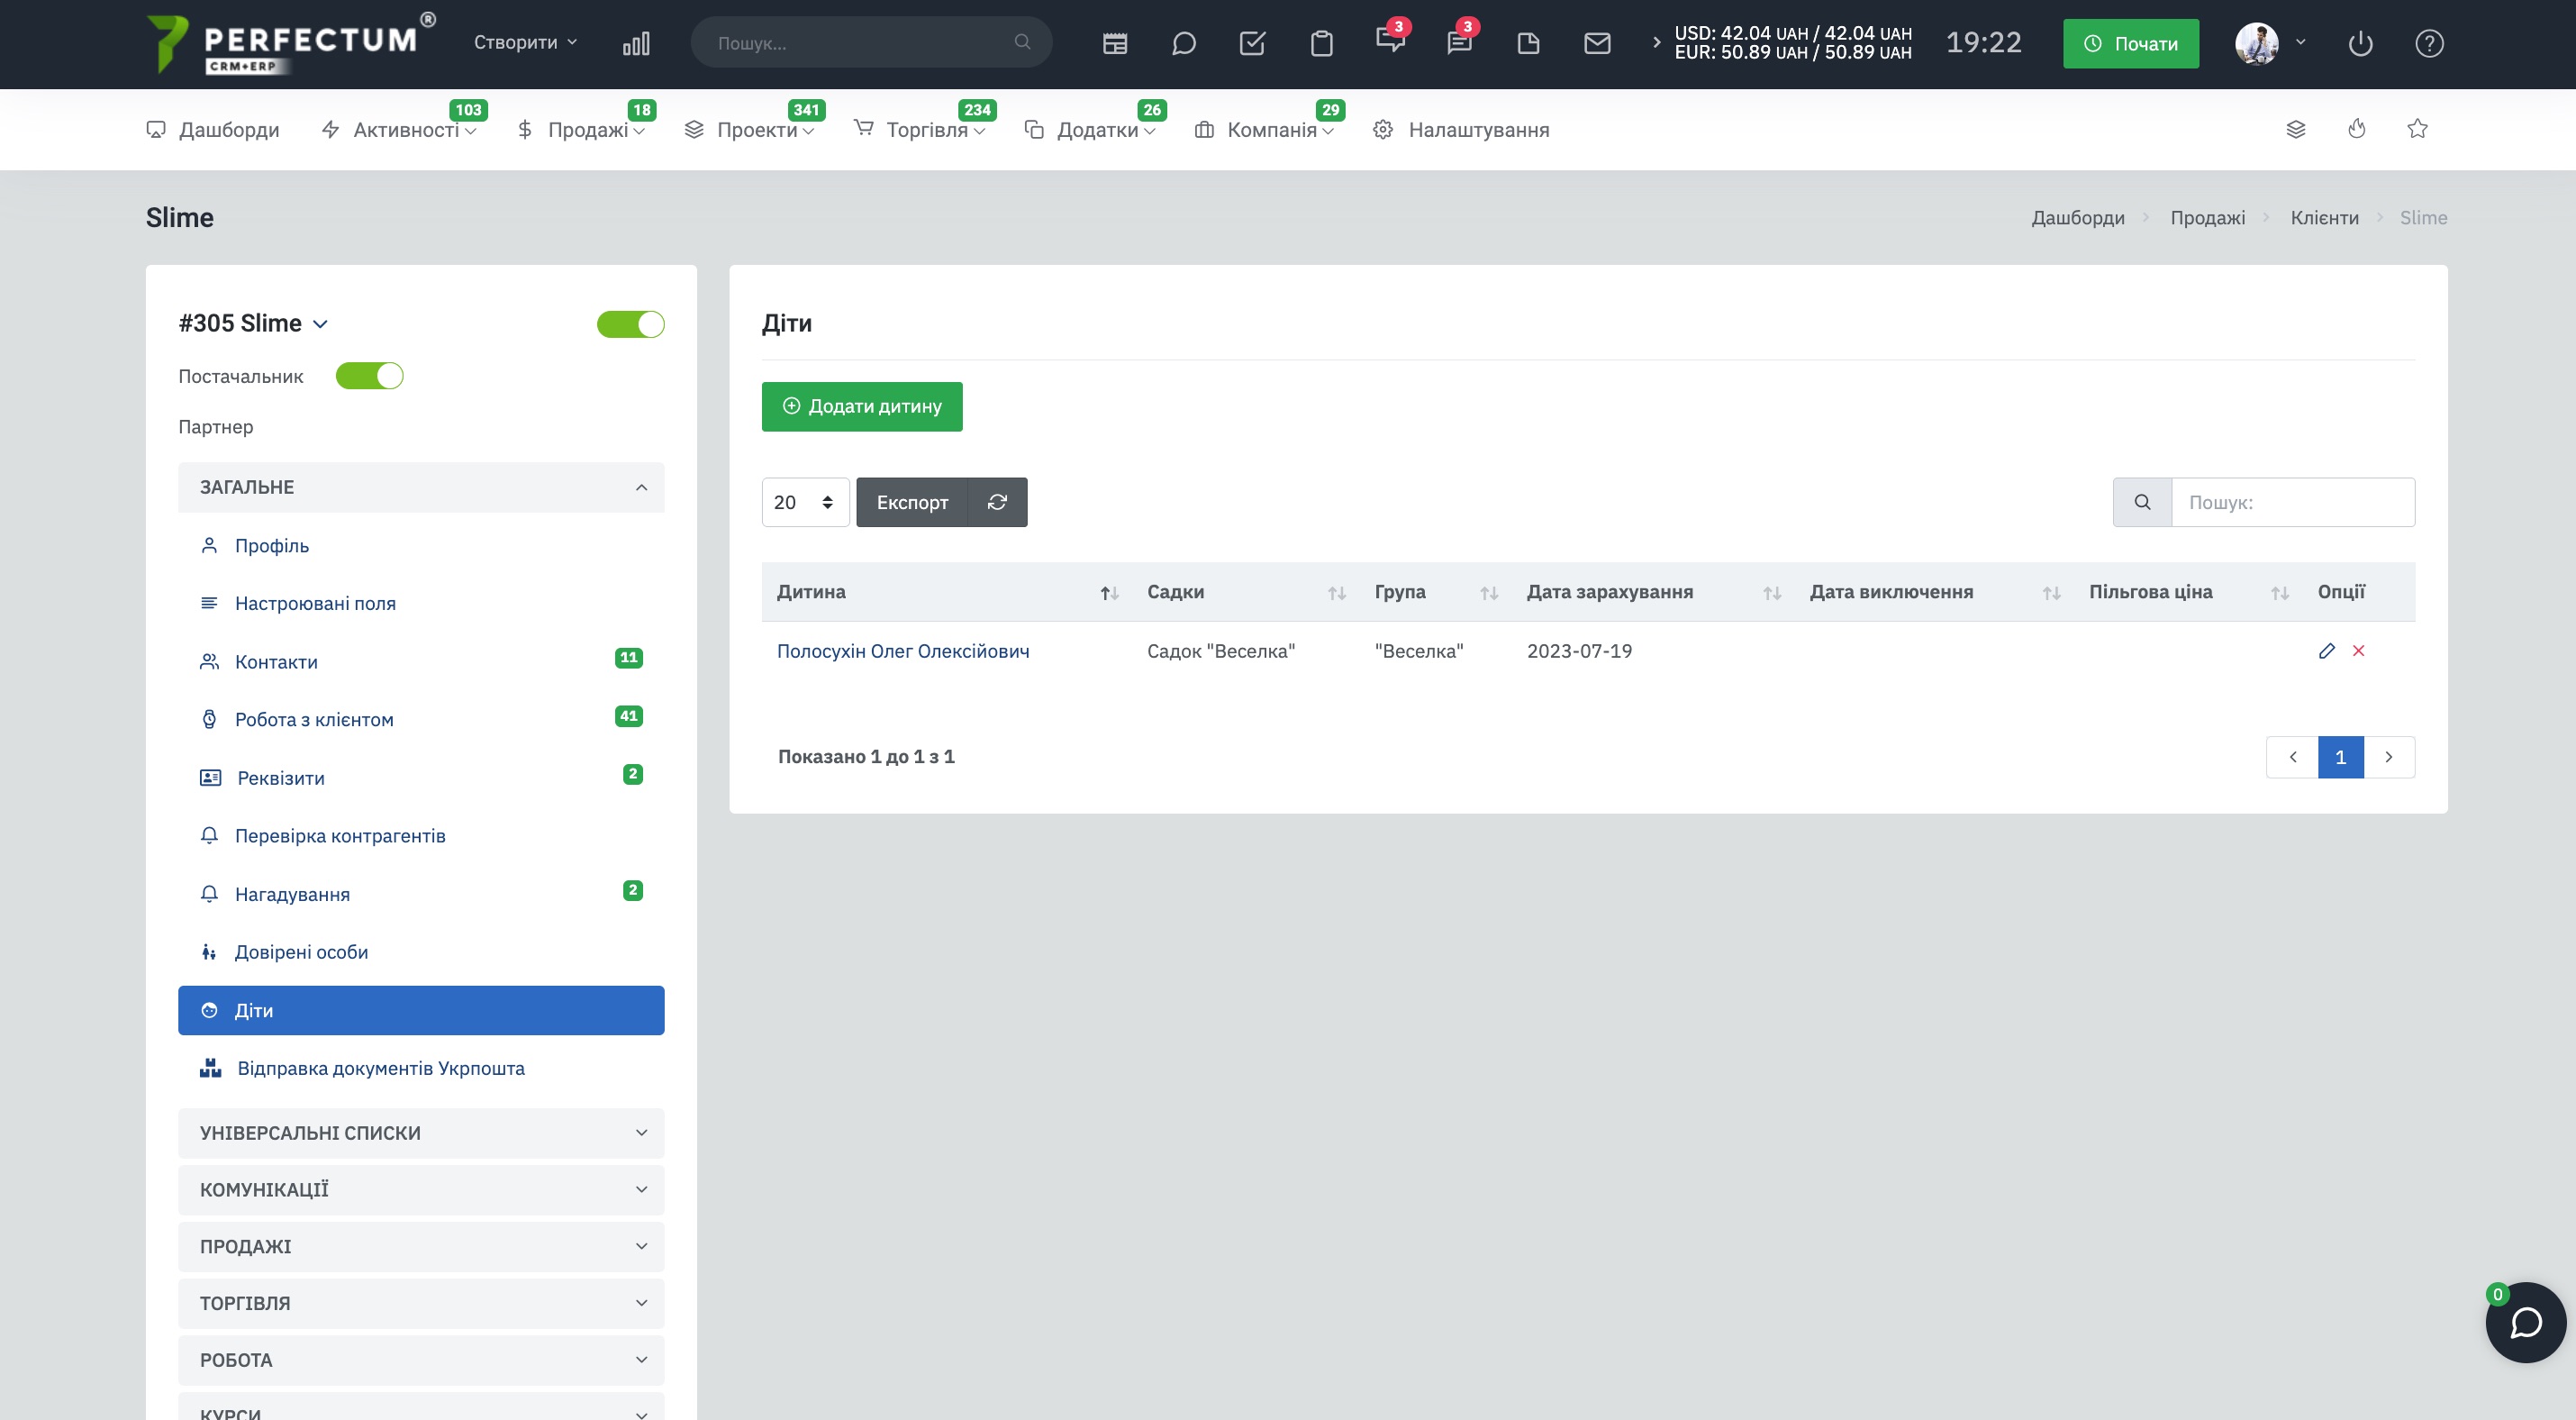The height and width of the screenshot is (1420, 2576).
Task: Click the Додати дитину button
Action: [862, 406]
